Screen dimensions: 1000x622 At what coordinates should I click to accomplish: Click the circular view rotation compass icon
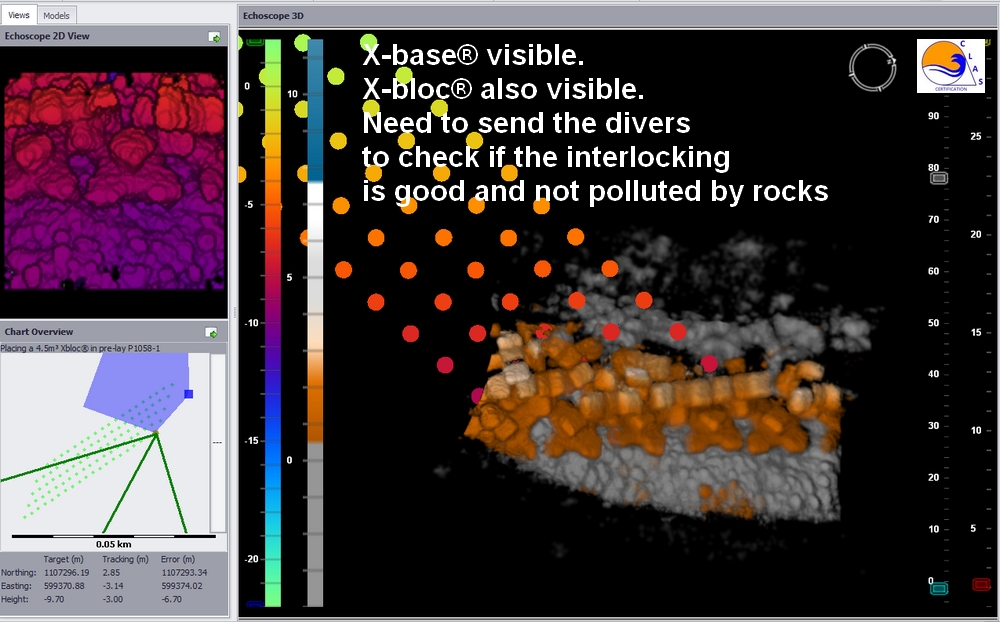coord(866,66)
